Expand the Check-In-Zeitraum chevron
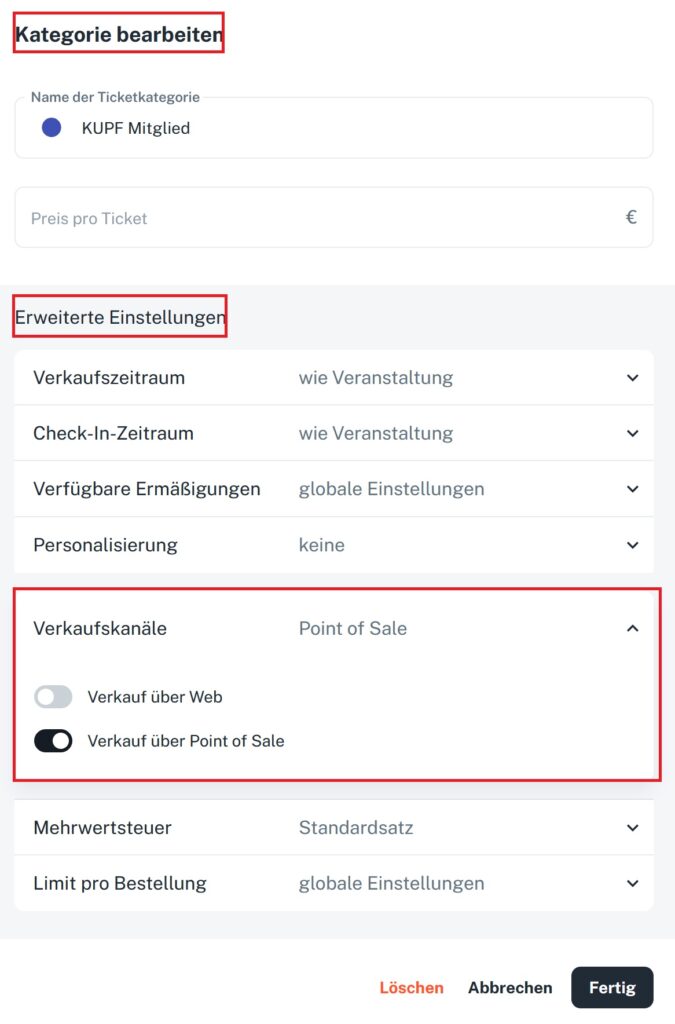Viewport: 675px width, 1024px height. (x=633, y=433)
